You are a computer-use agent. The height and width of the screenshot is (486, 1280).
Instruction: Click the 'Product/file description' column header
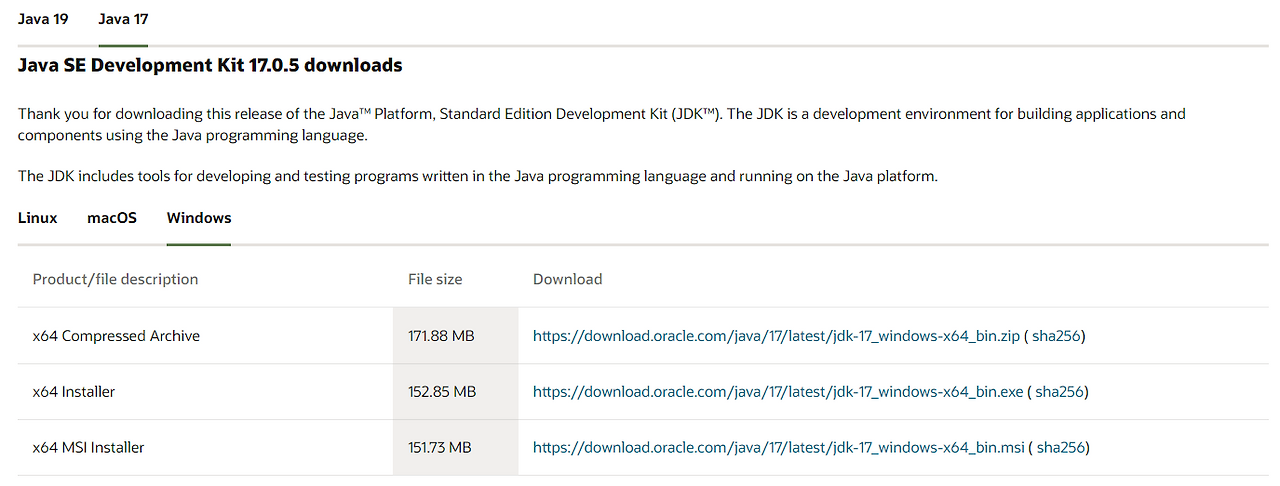click(x=115, y=279)
